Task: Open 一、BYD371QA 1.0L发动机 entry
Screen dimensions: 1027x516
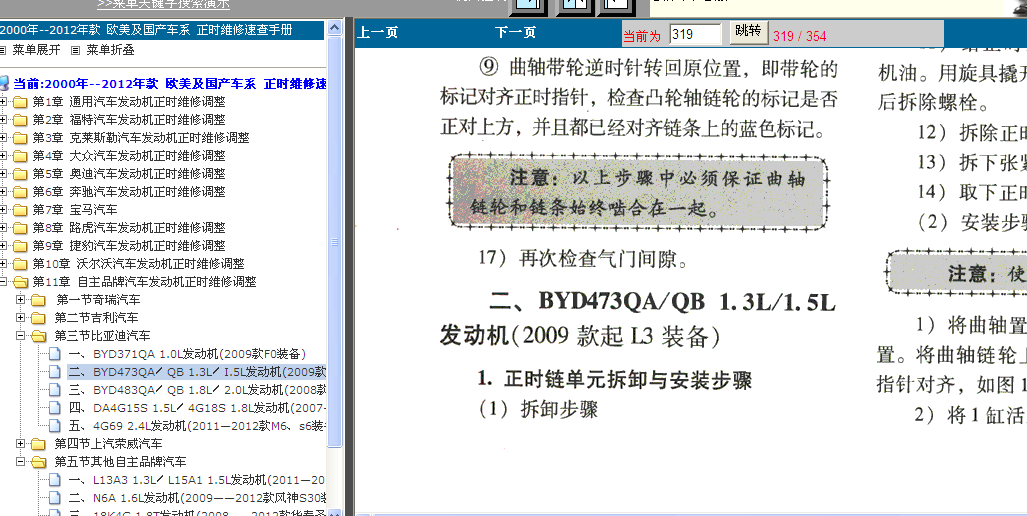Action: pyautogui.click(x=187, y=354)
